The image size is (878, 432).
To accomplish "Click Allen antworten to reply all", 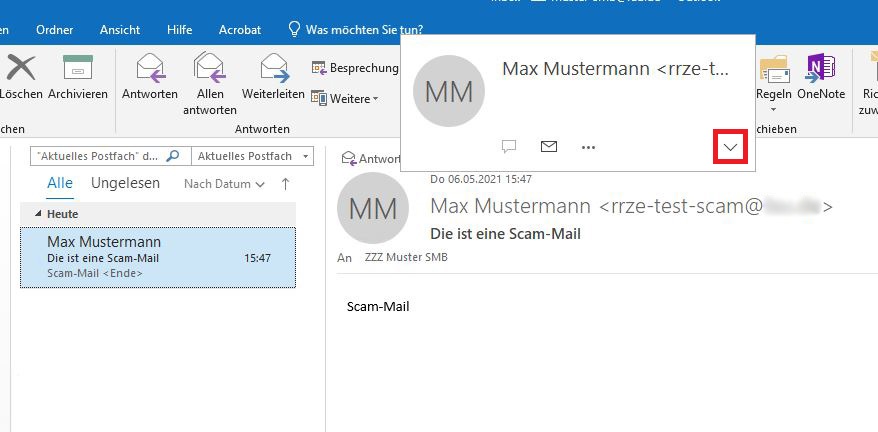I will click(x=210, y=70).
